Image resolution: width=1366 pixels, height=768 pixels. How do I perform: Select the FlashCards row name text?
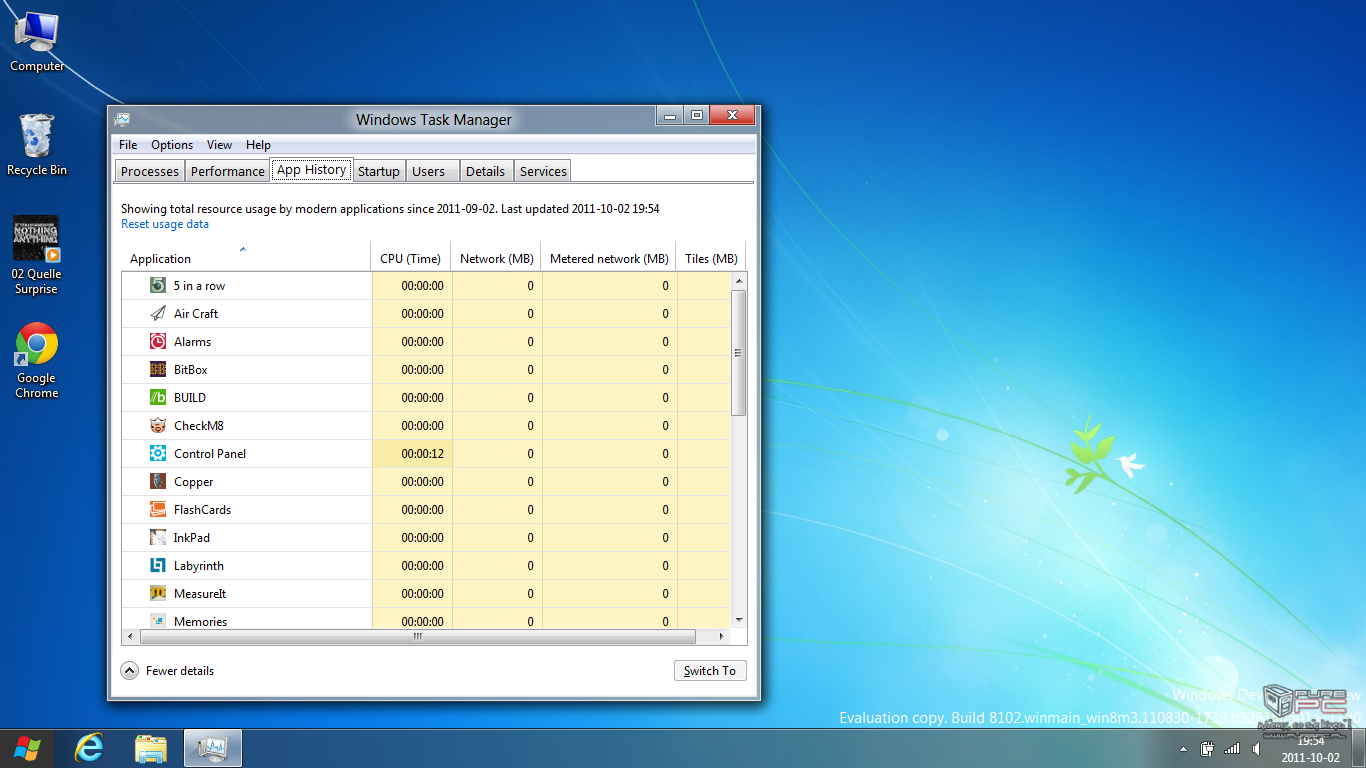pos(202,509)
